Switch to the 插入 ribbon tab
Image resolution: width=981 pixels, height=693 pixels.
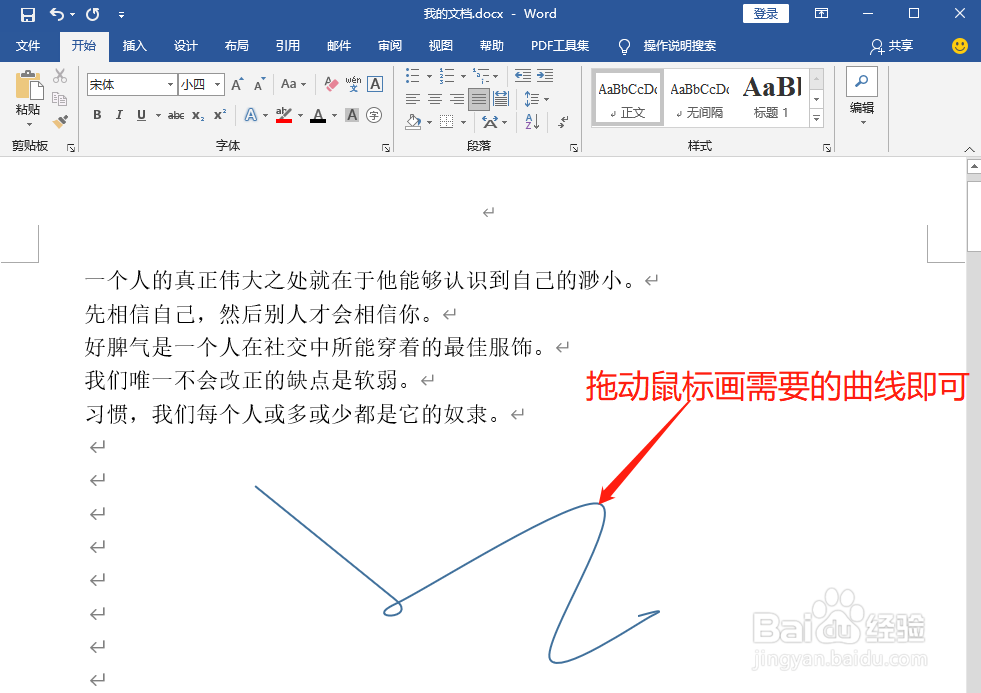pos(135,45)
